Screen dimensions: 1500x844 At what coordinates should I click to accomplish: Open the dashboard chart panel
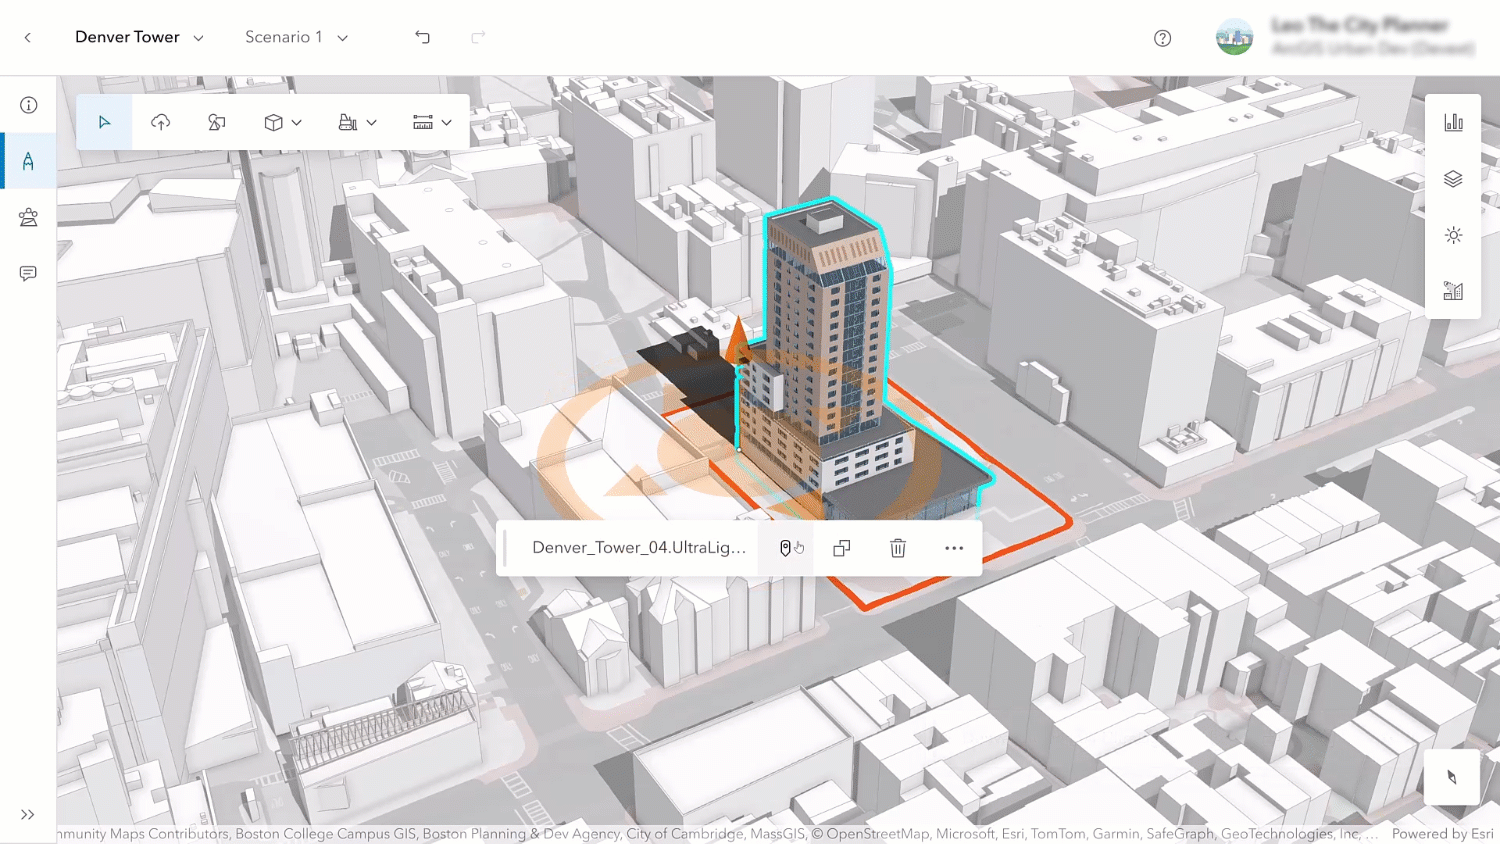[1453, 122]
